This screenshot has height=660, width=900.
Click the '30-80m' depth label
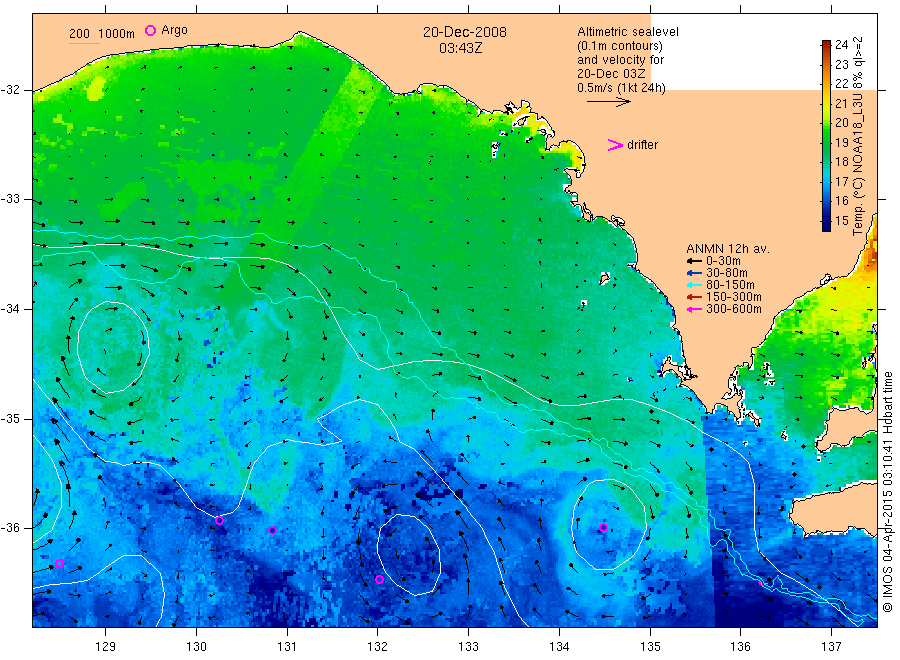tap(727, 273)
